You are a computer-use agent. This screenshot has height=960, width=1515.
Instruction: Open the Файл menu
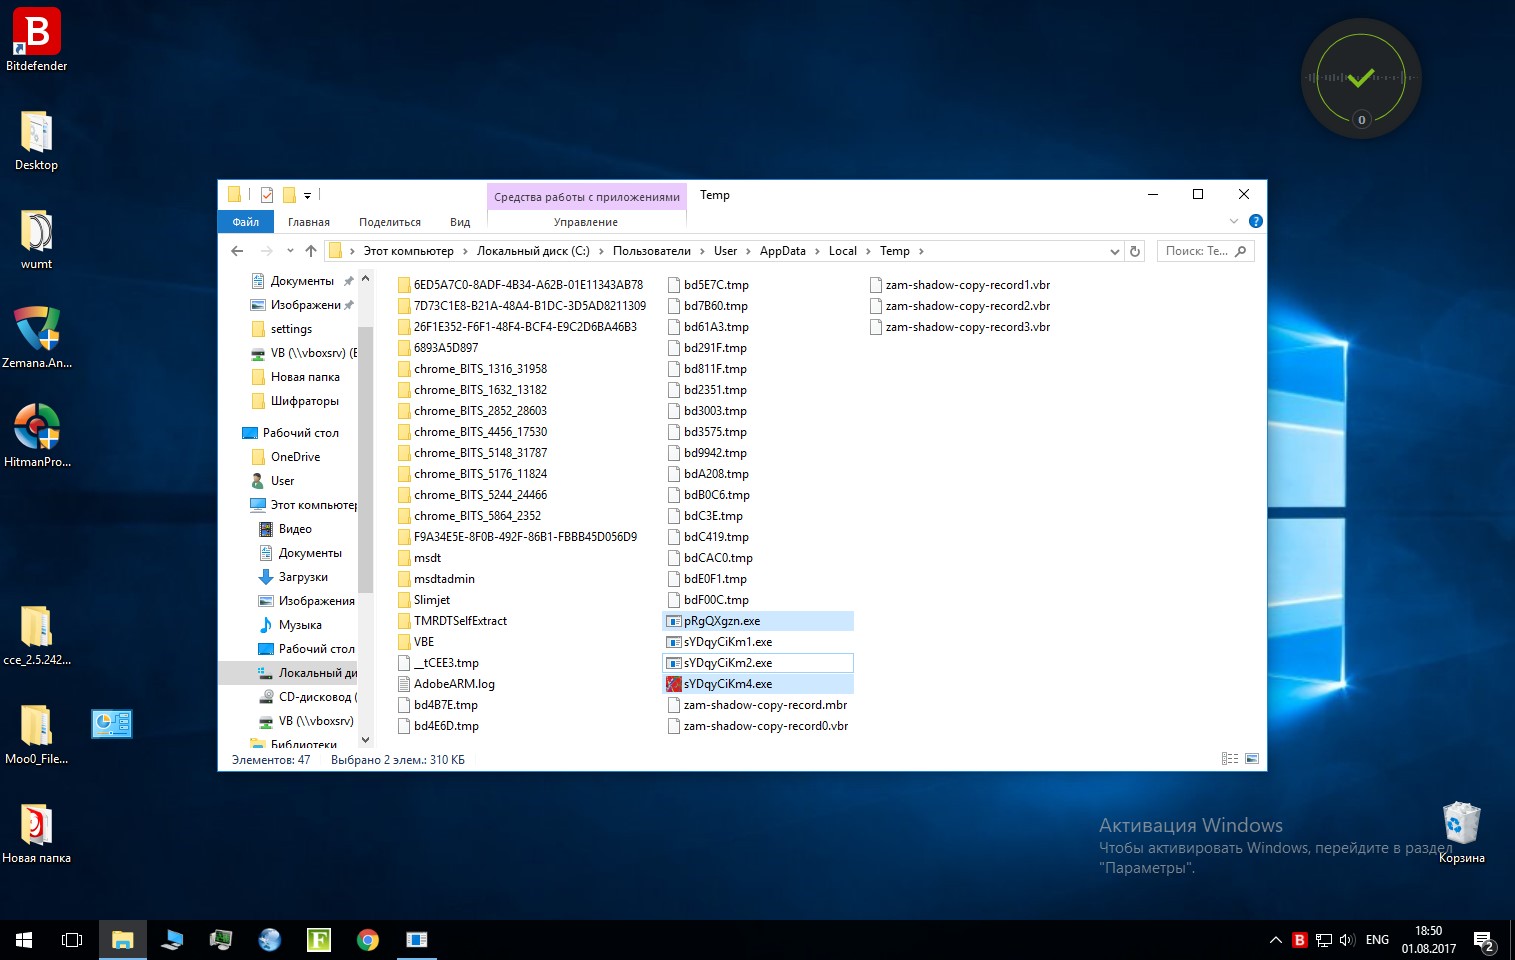(x=245, y=222)
